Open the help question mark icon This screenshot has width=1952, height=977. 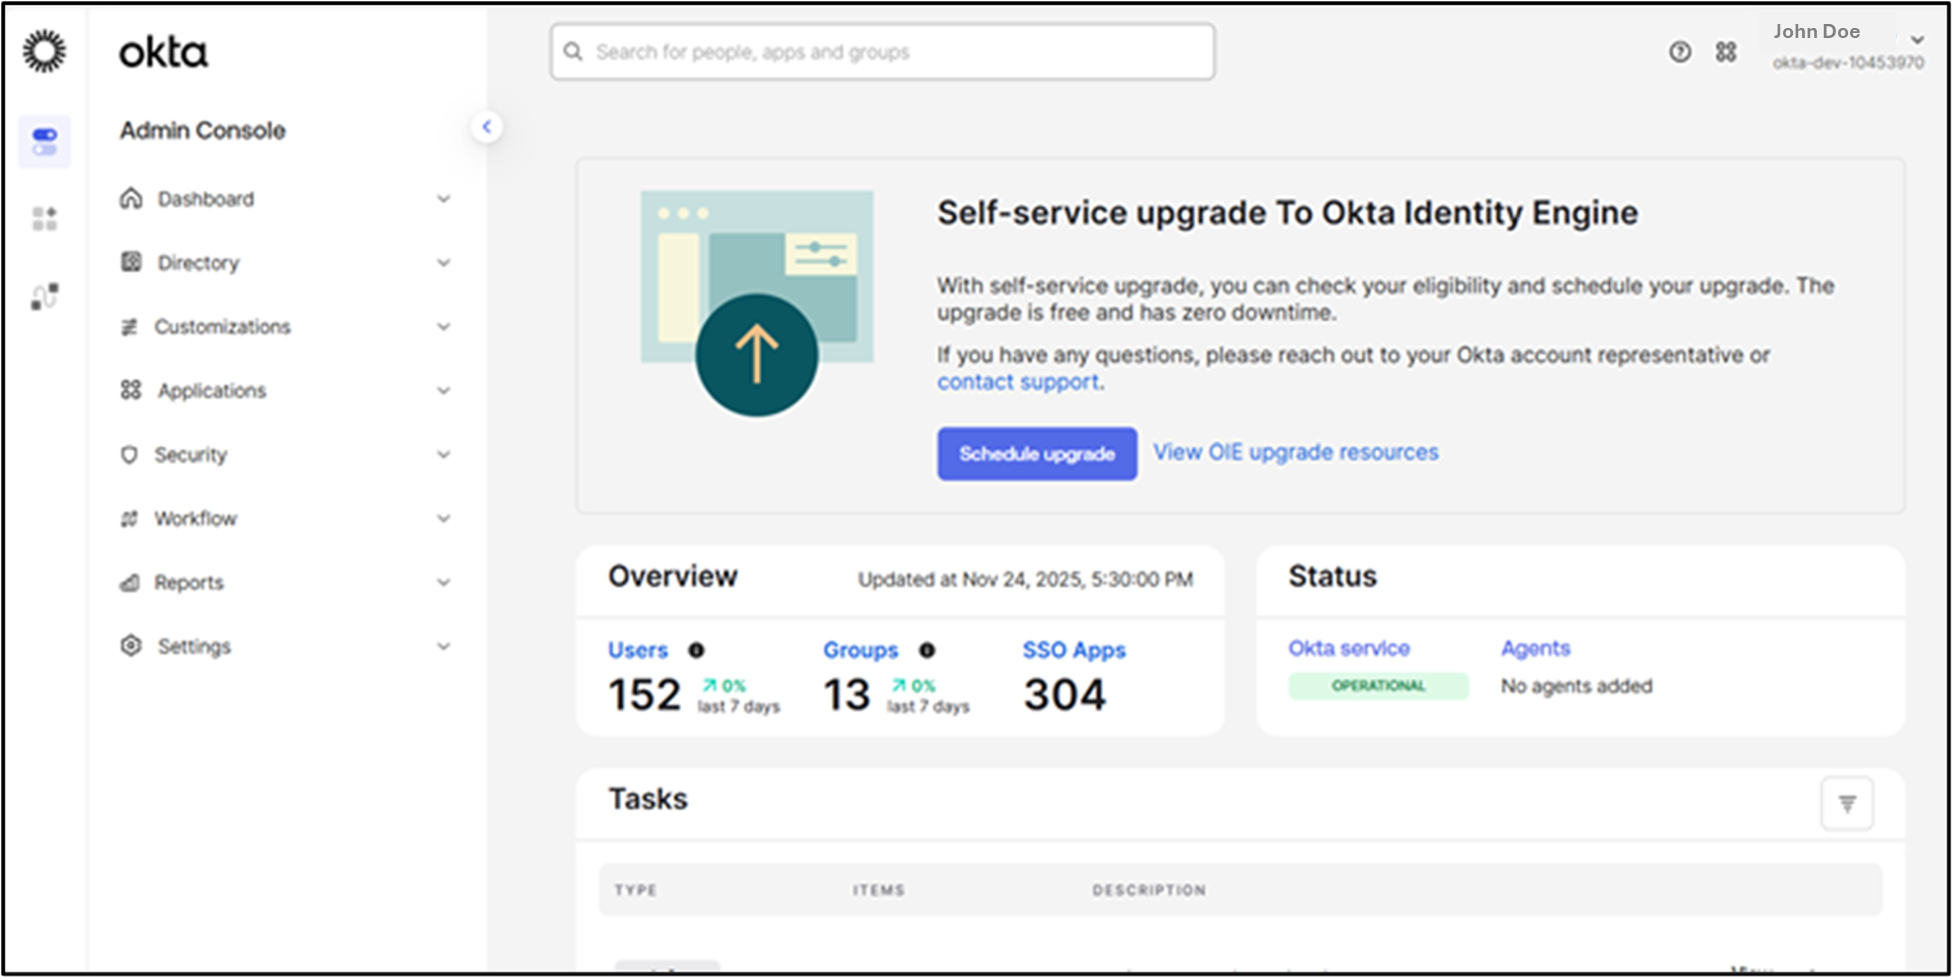tap(1680, 52)
